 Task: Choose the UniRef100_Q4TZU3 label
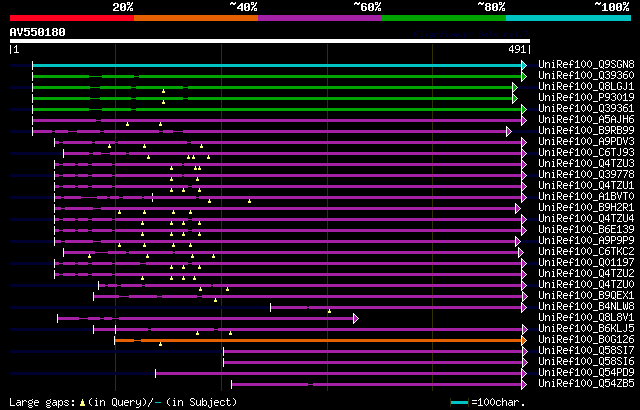pyautogui.click(x=586, y=164)
